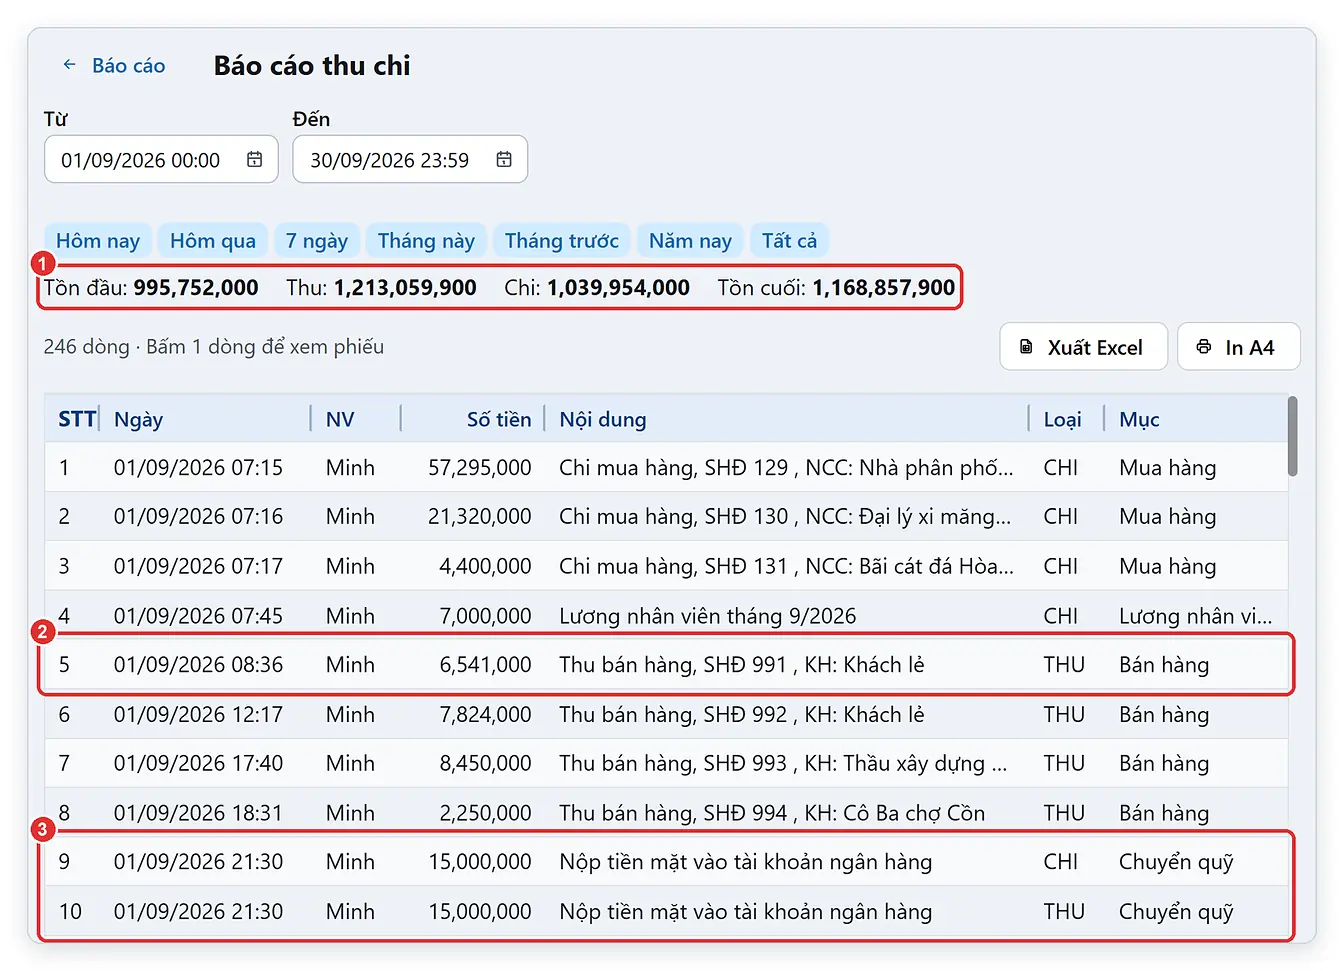
Task: Click the Loại column header
Action: pos(1062,419)
